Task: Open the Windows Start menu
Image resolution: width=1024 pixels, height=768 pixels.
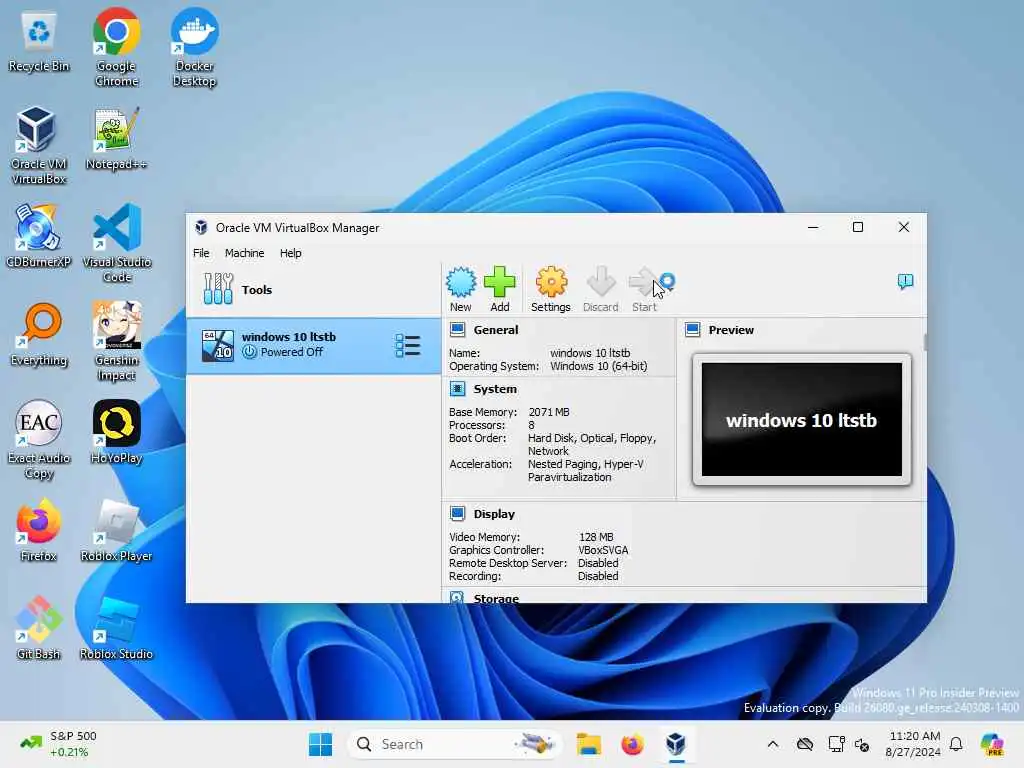Action: point(320,744)
